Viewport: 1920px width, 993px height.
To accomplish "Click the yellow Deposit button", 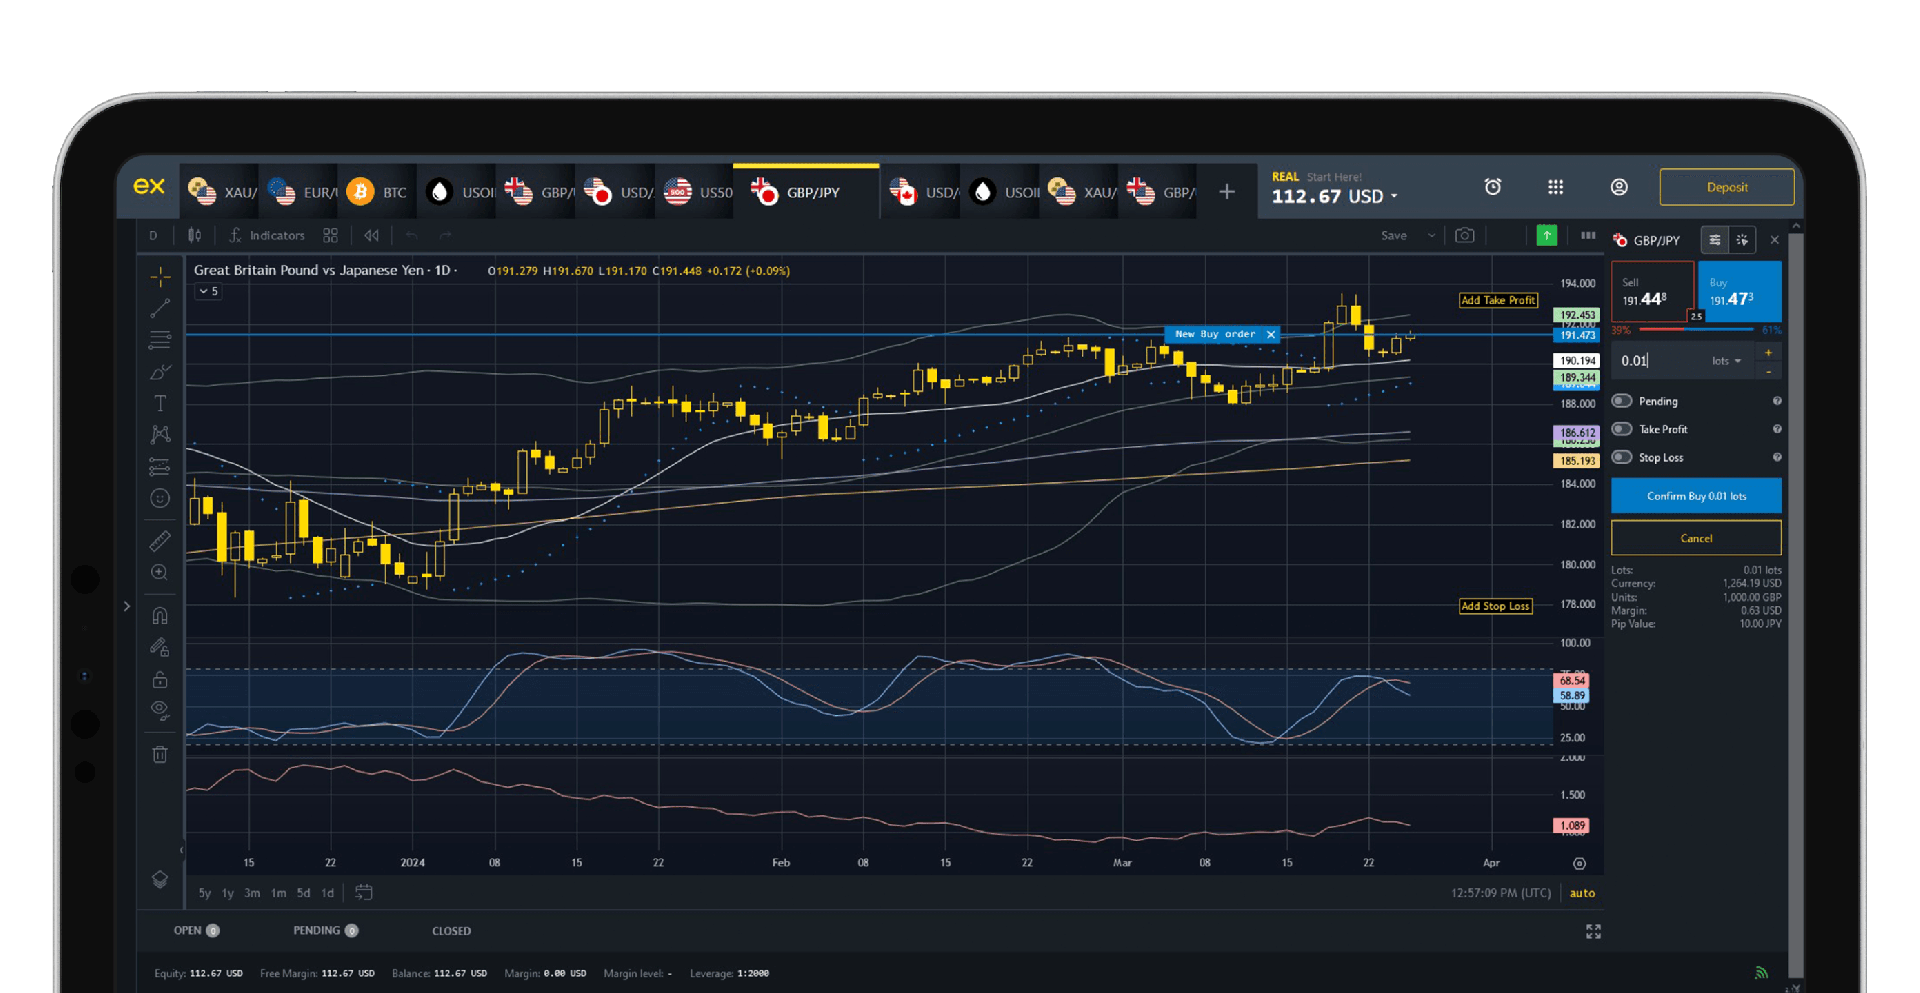I will pyautogui.click(x=1726, y=187).
